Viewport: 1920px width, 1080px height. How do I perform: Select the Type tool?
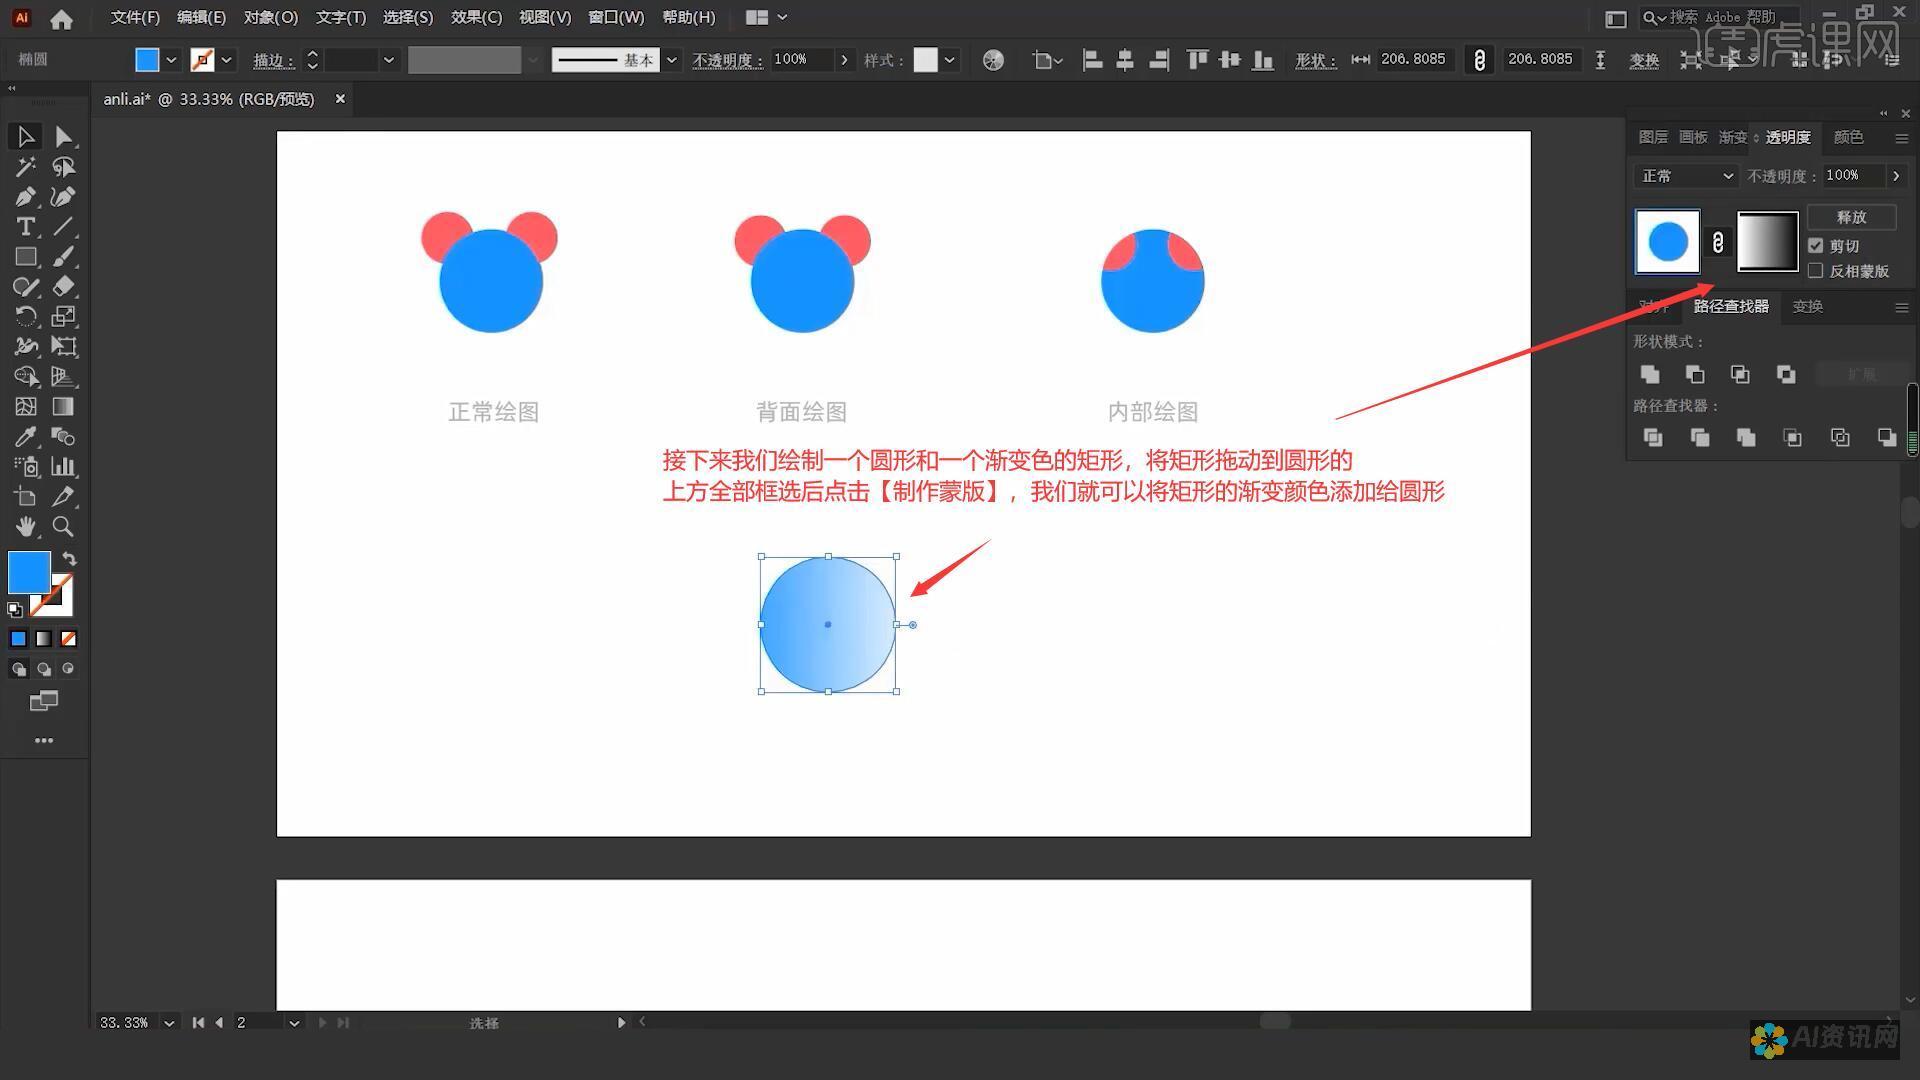pyautogui.click(x=24, y=225)
